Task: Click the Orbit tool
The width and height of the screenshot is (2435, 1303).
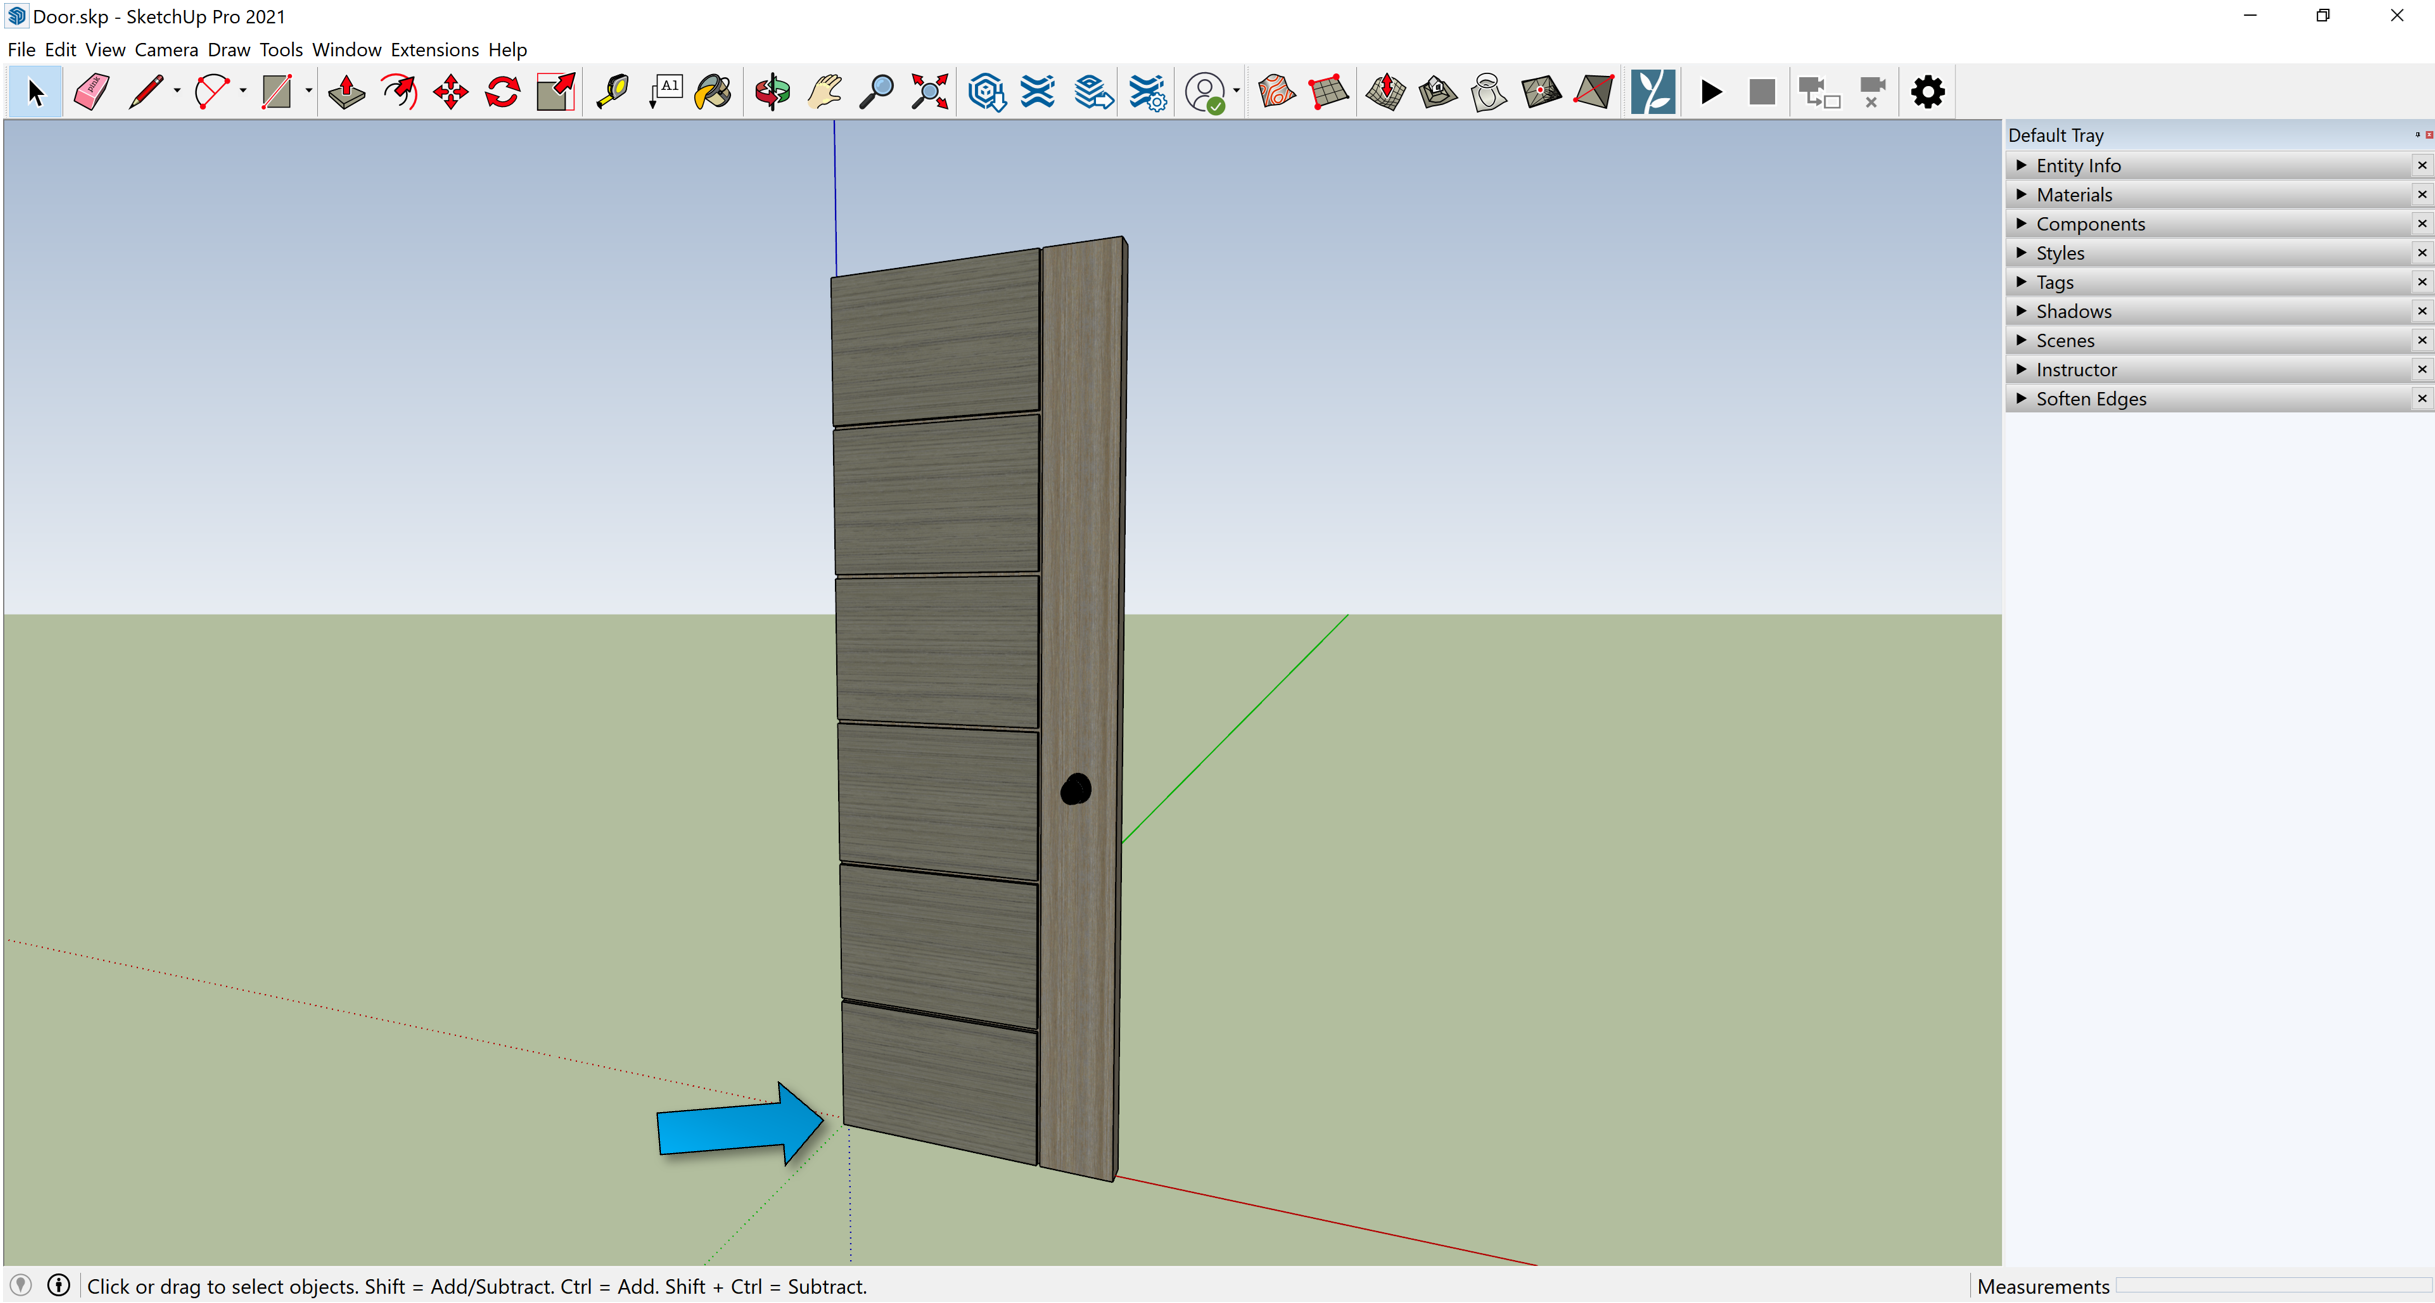Action: [772, 92]
